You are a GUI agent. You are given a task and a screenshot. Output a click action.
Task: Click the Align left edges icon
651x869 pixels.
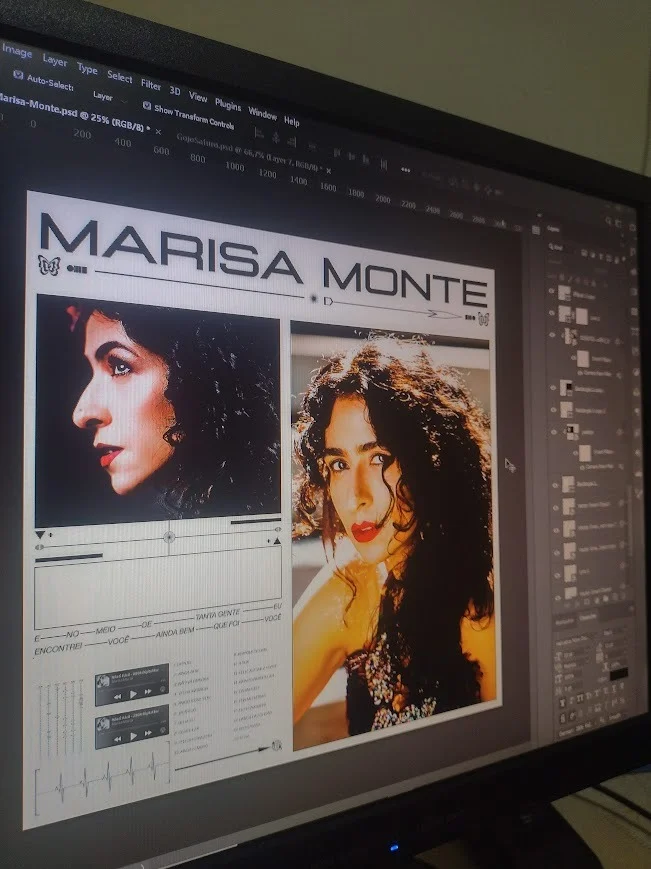(259, 133)
